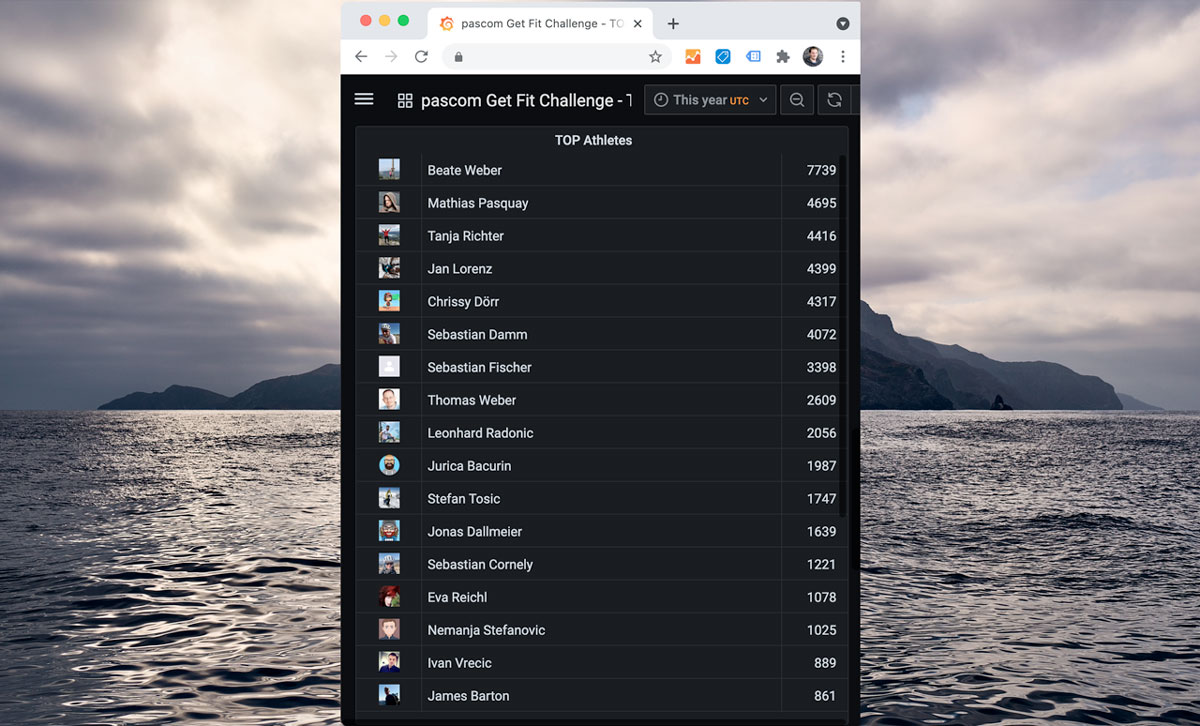Select the name 'Stefan Tosic'
This screenshot has height=726, width=1200.
[464, 498]
